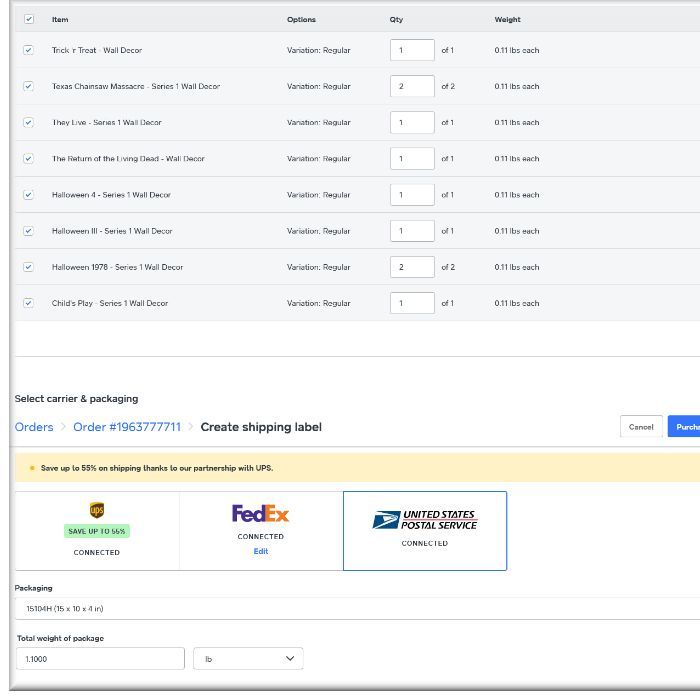Click the yellow info dot in UPS banner

tap(31, 468)
